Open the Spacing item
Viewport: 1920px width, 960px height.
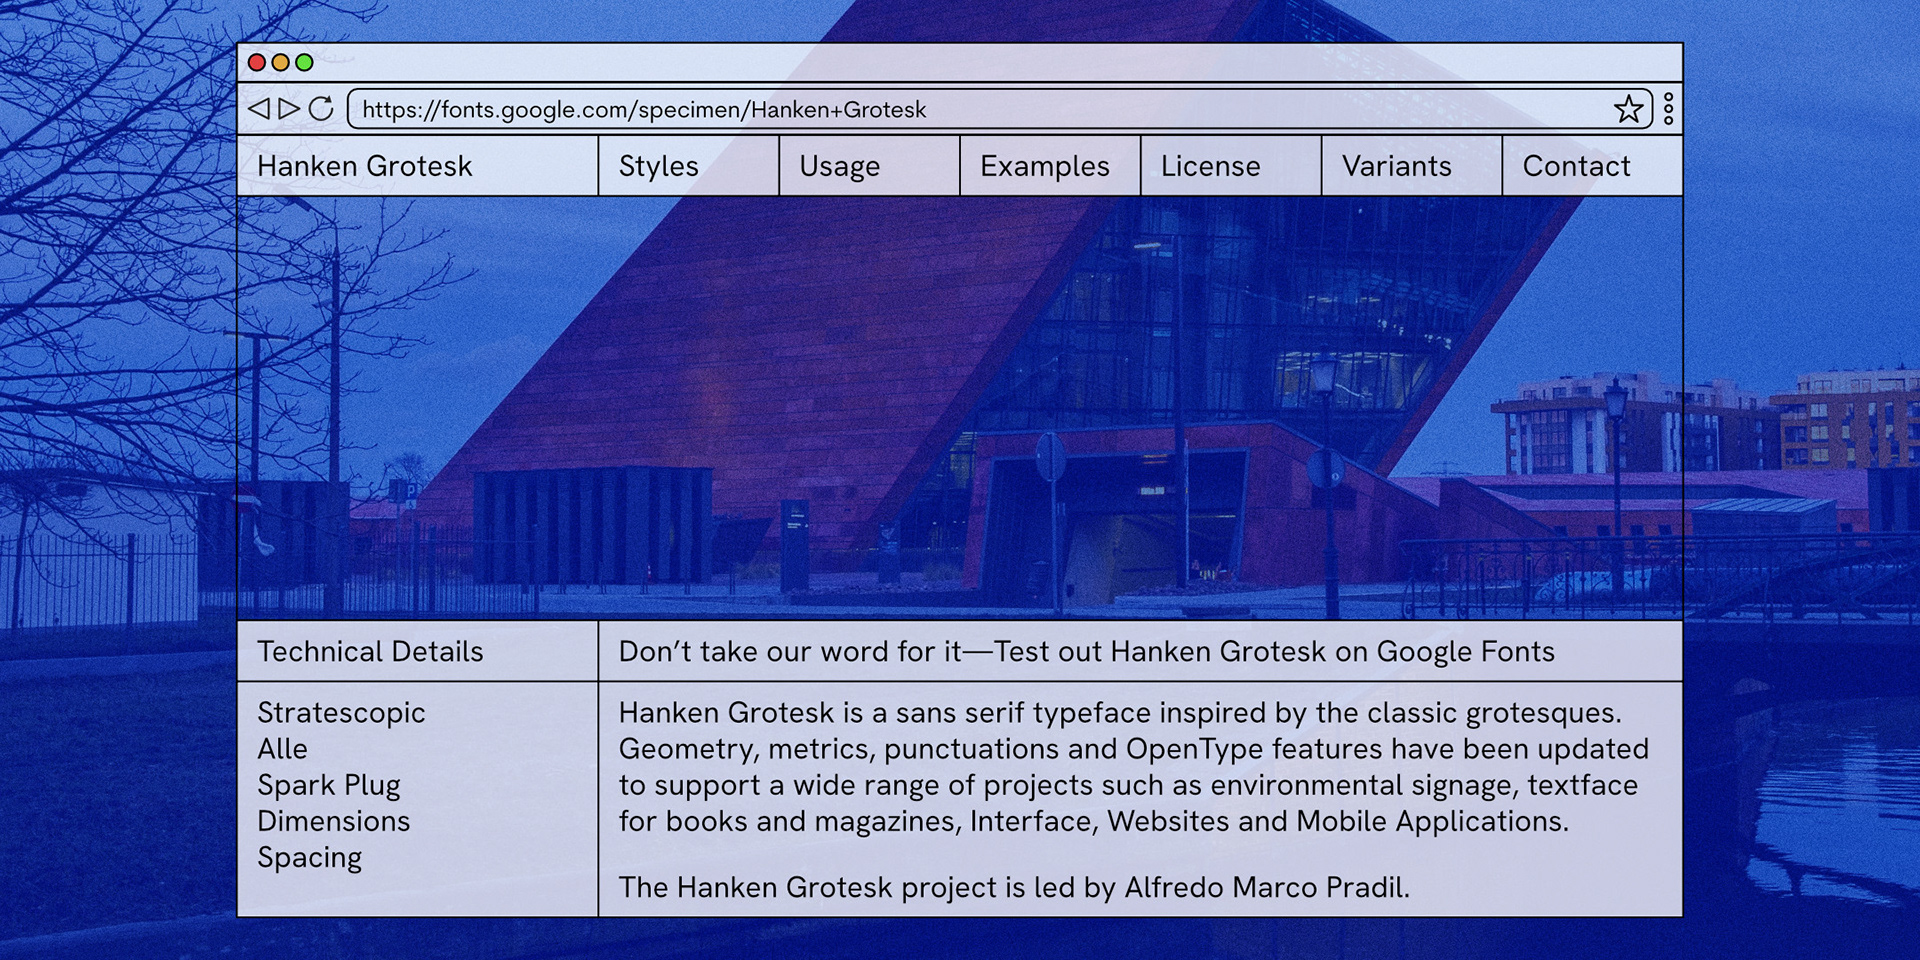310,858
